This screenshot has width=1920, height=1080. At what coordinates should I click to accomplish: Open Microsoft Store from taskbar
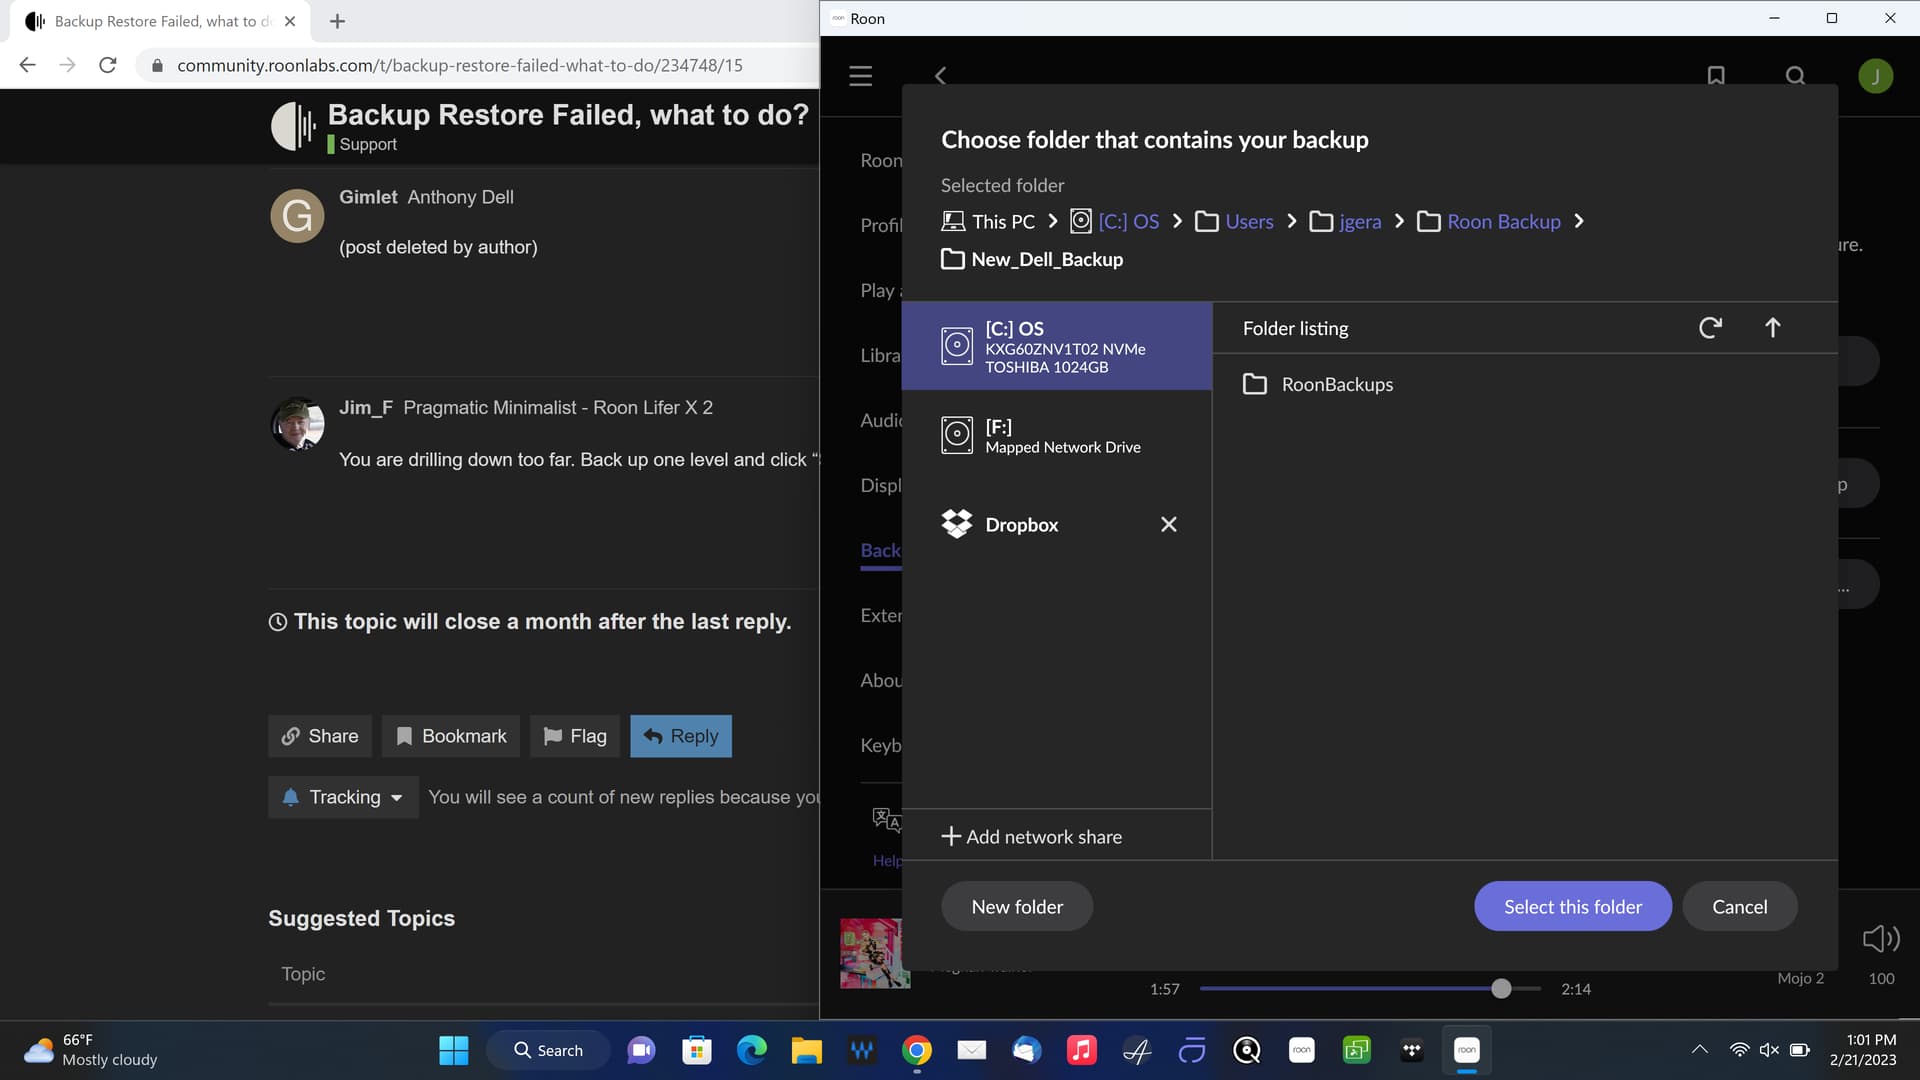pyautogui.click(x=696, y=1050)
